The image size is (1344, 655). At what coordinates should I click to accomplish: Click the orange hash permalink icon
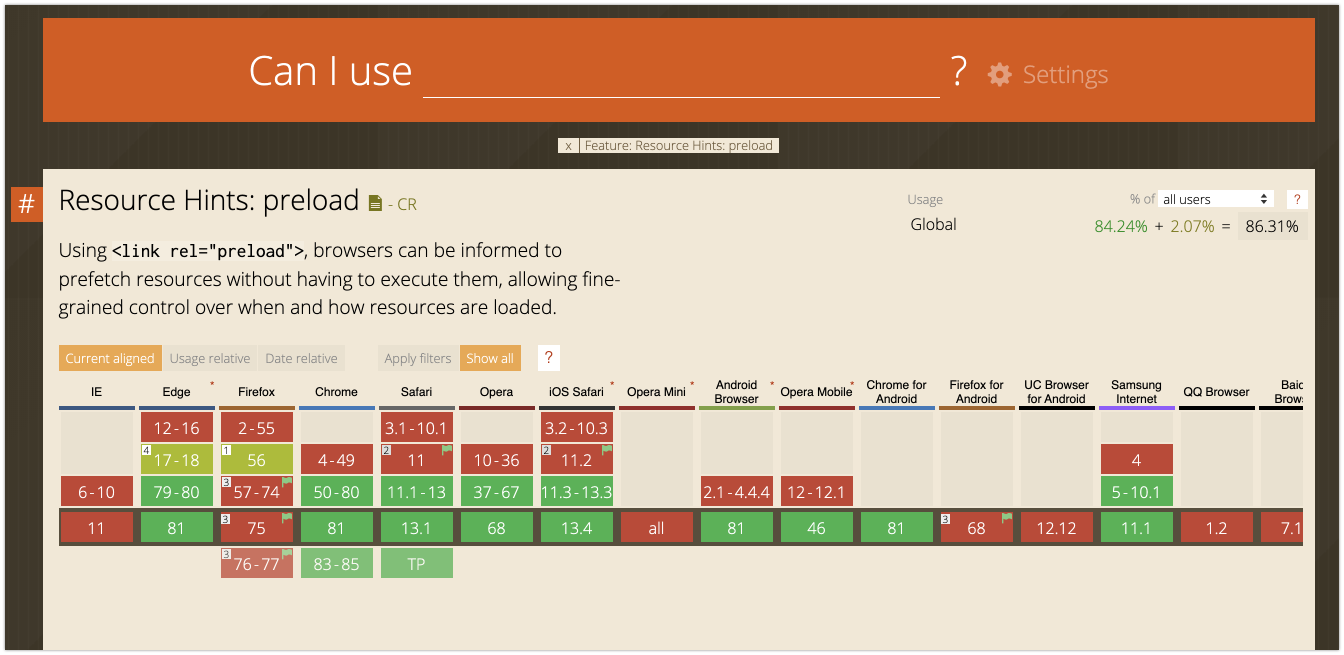26,204
